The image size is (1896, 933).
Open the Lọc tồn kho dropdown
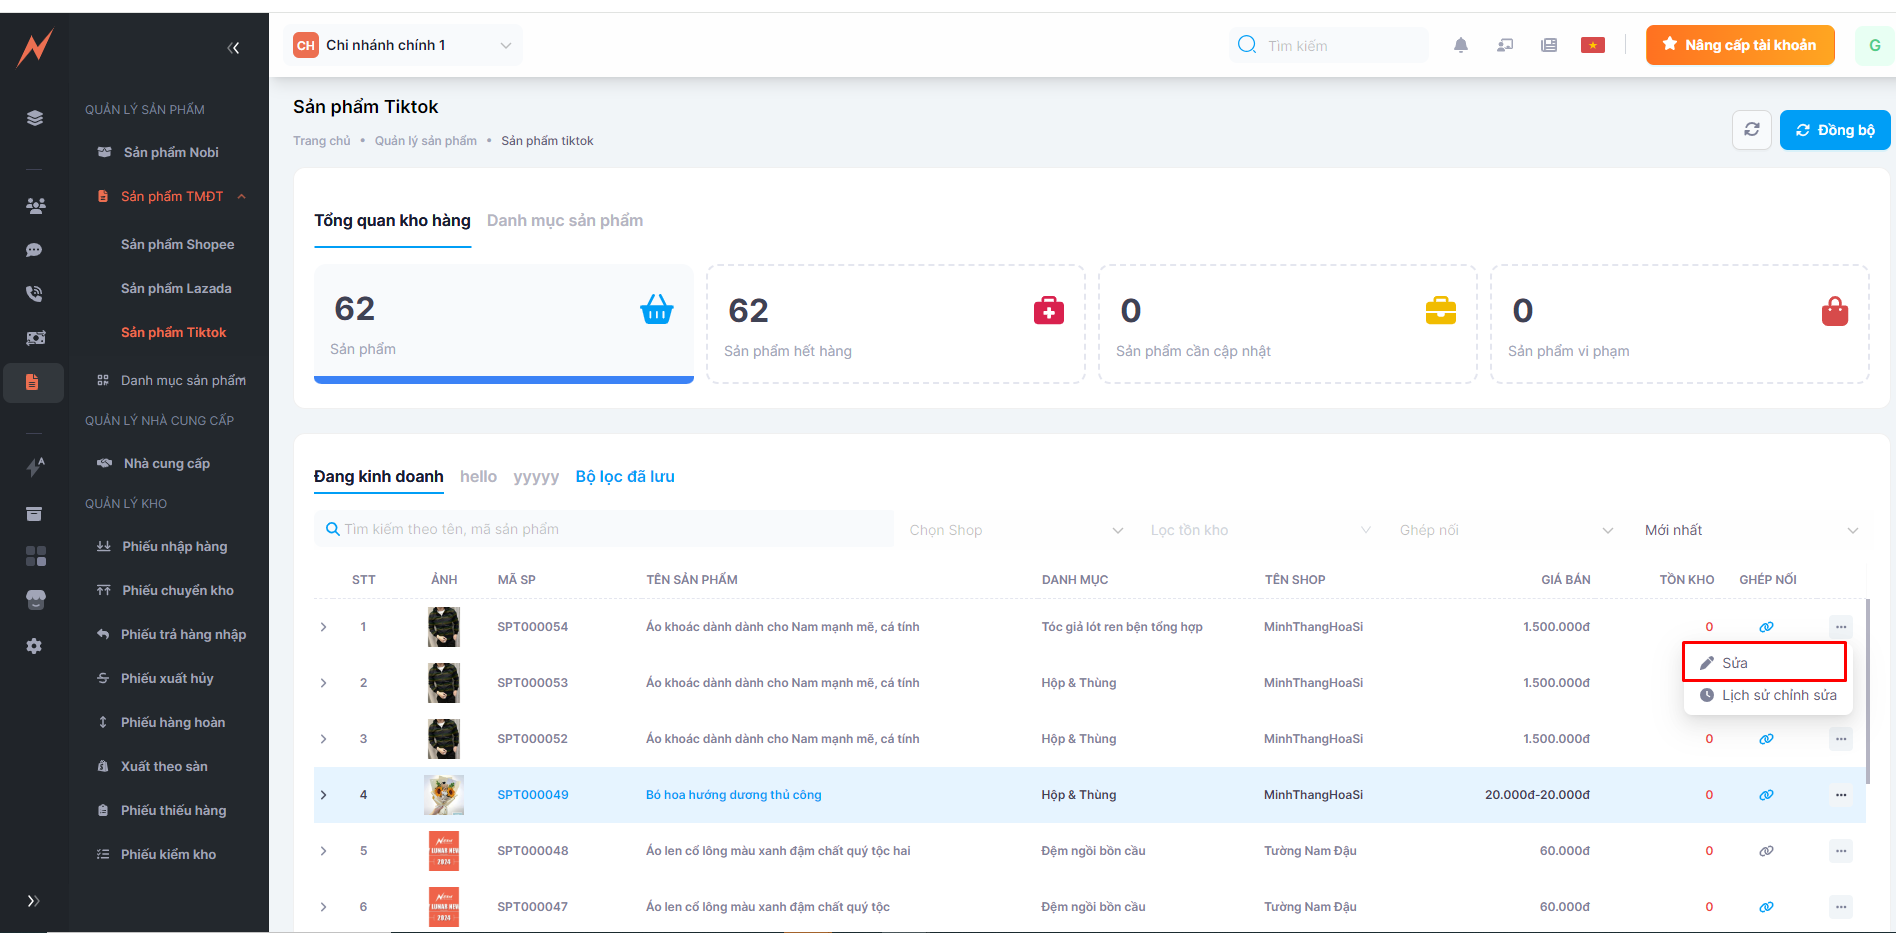pyautogui.click(x=1260, y=530)
